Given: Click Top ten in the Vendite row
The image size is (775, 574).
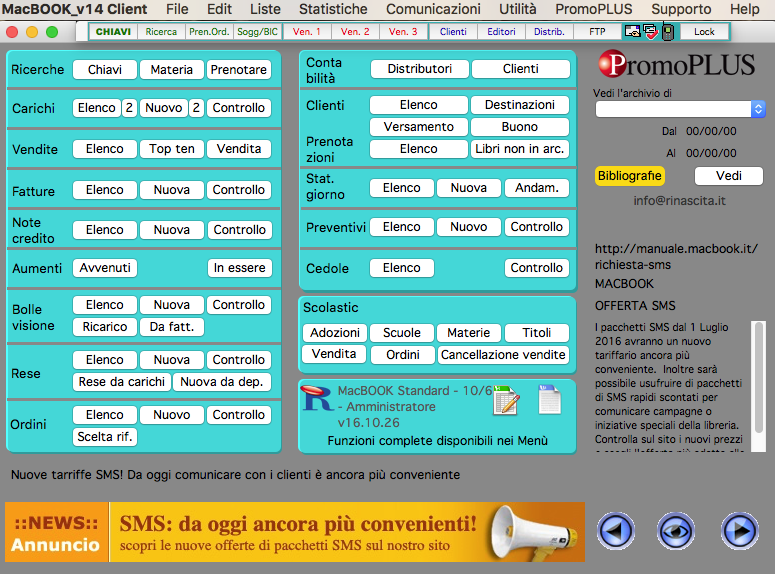Looking at the screenshot, I should point(172,149).
